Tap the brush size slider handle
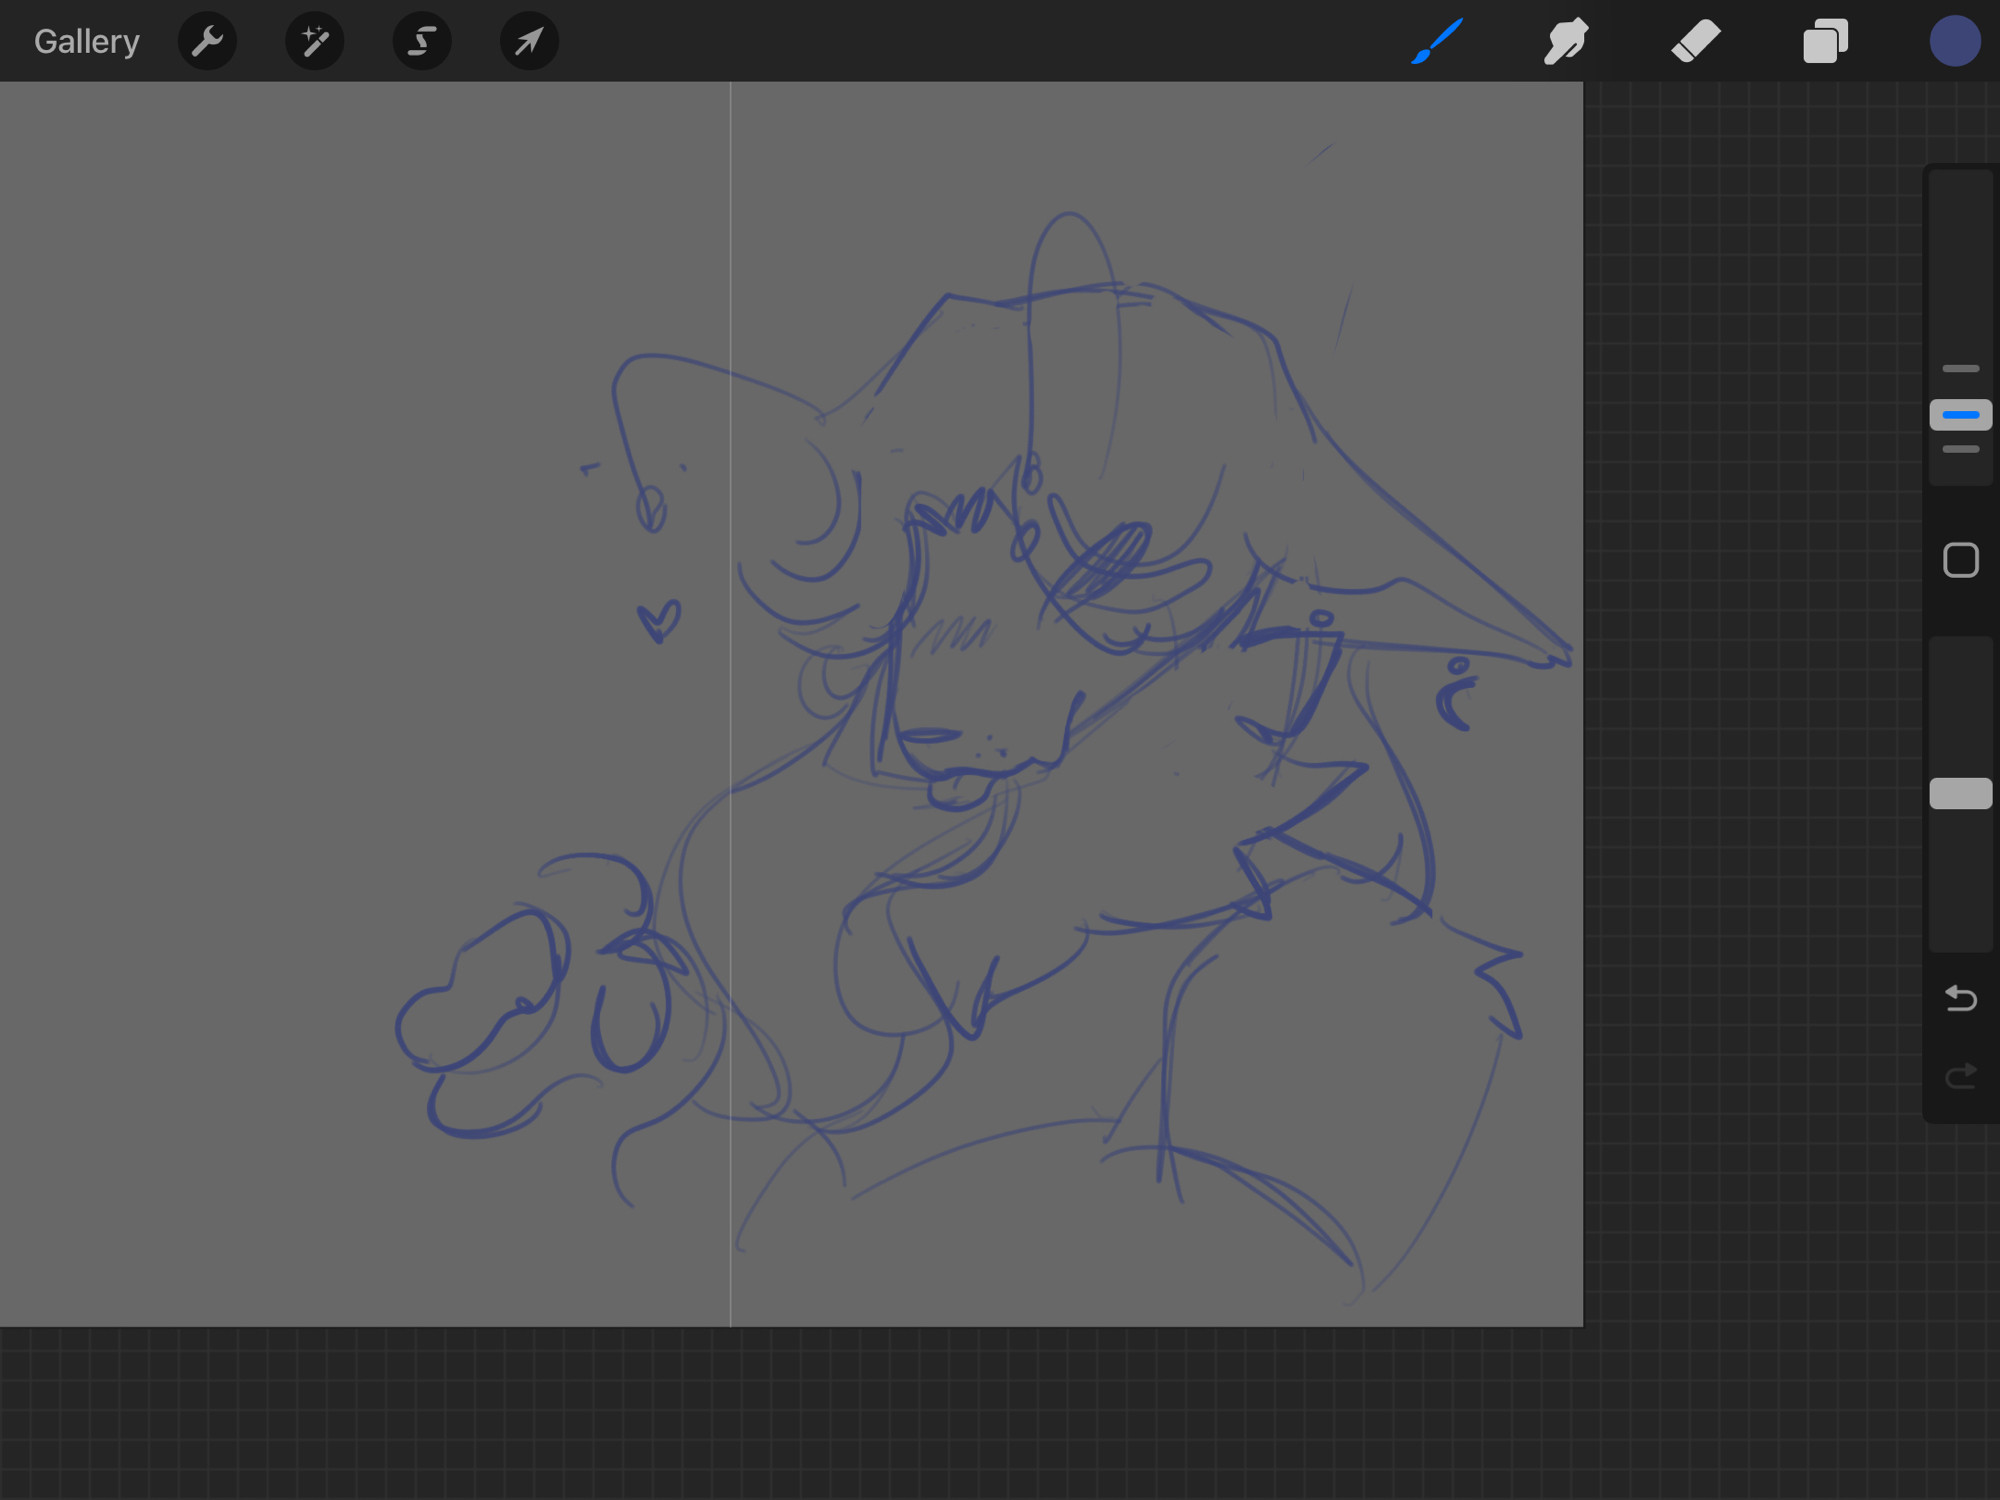2000x1500 pixels. point(1960,414)
